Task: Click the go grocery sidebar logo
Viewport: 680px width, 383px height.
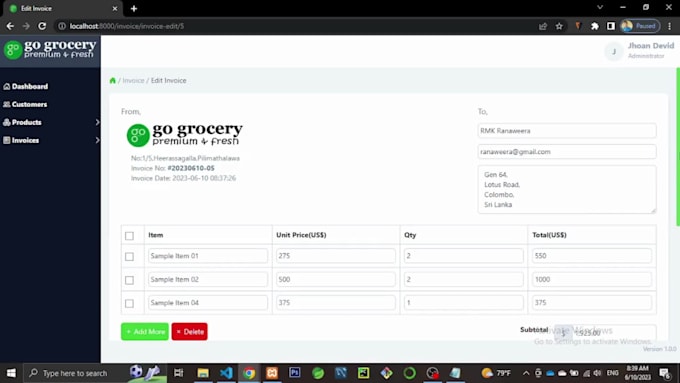Action: click(x=50, y=49)
